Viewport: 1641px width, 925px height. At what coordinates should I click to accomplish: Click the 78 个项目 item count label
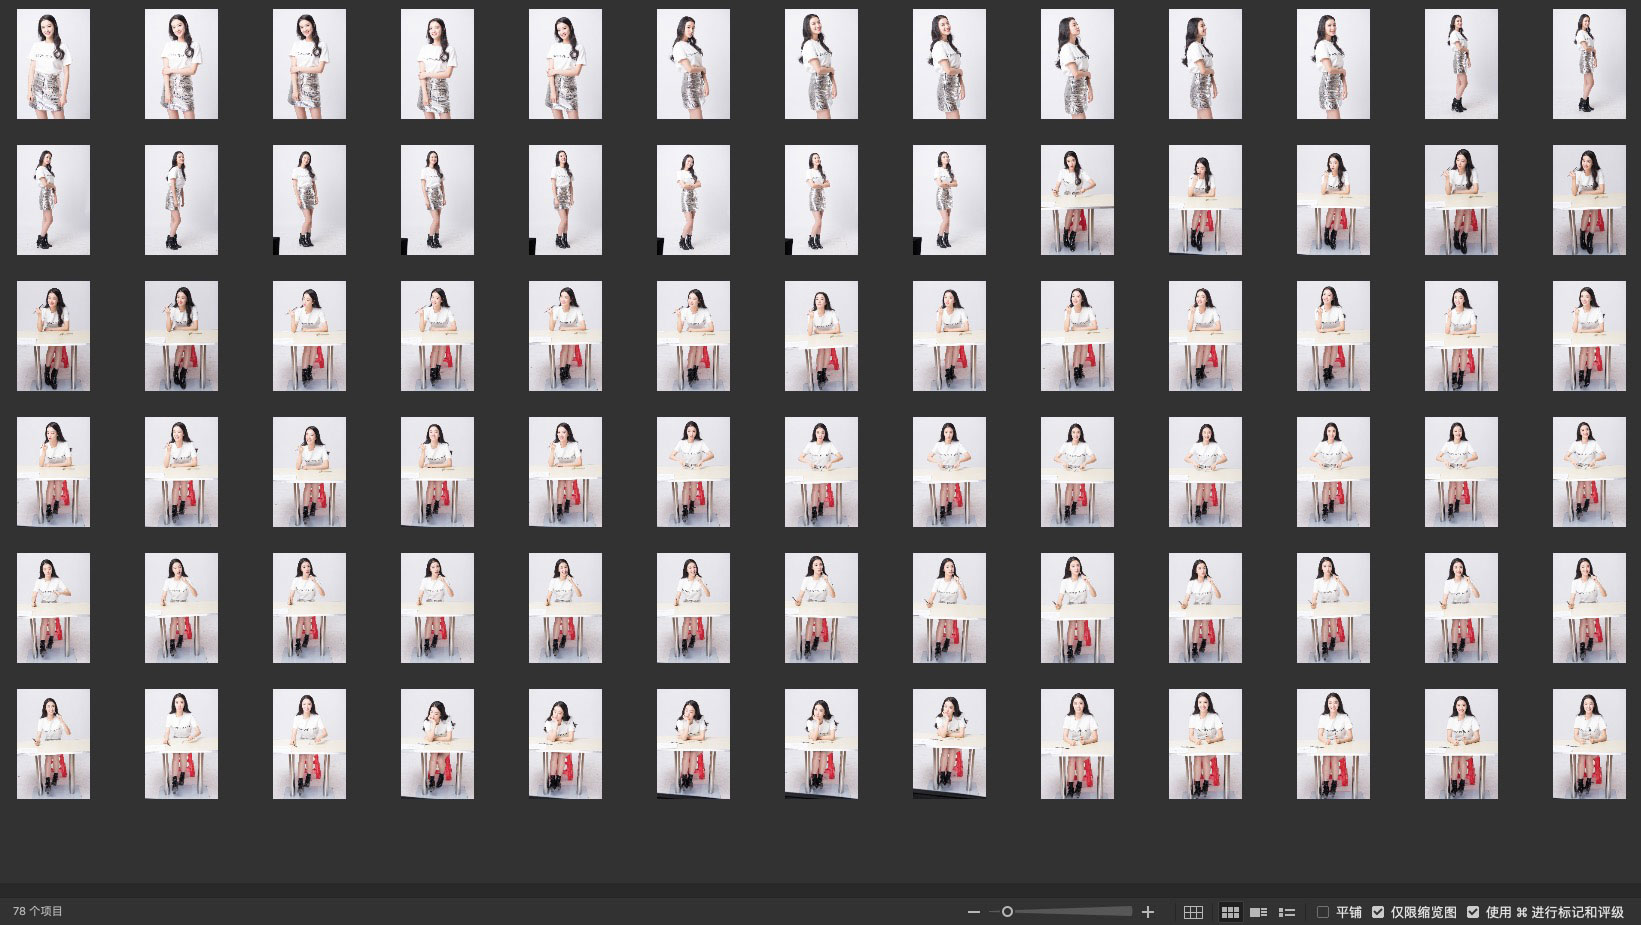point(38,911)
